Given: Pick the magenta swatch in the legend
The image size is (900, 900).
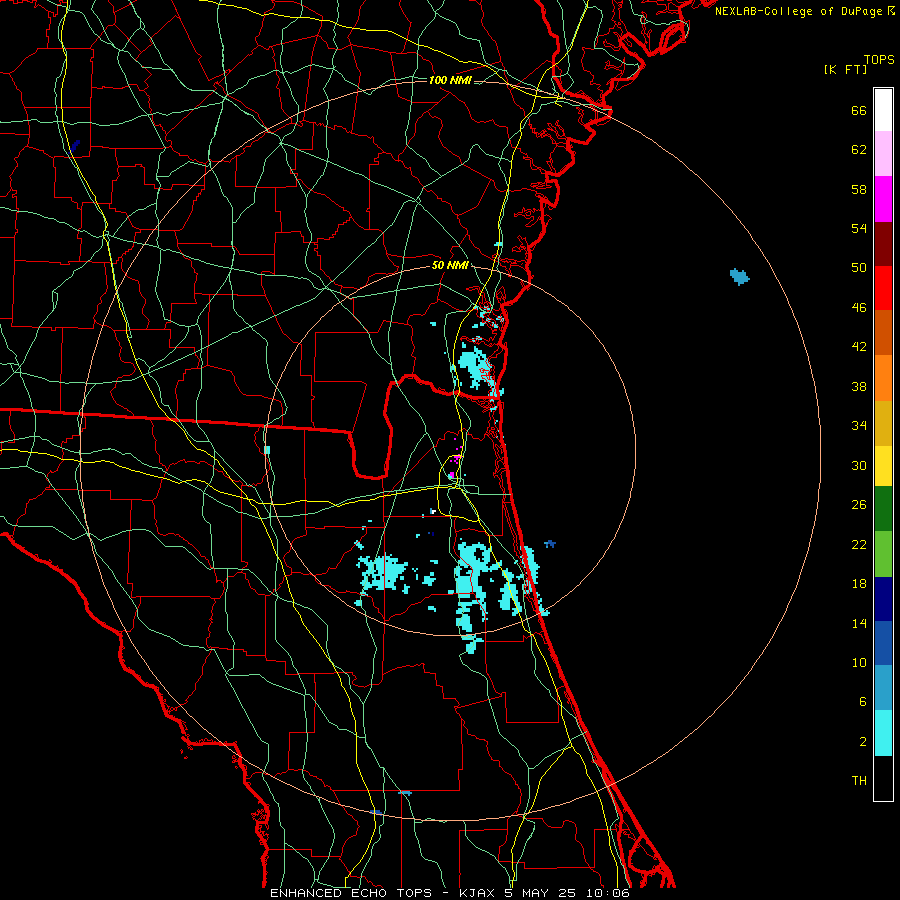Looking at the screenshot, I should tap(883, 199).
